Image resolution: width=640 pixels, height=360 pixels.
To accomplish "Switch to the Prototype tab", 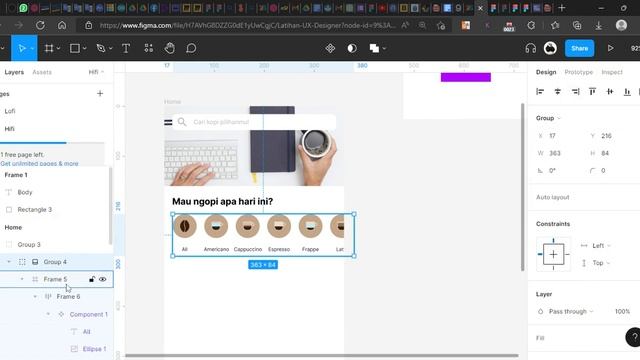I will [579, 72].
